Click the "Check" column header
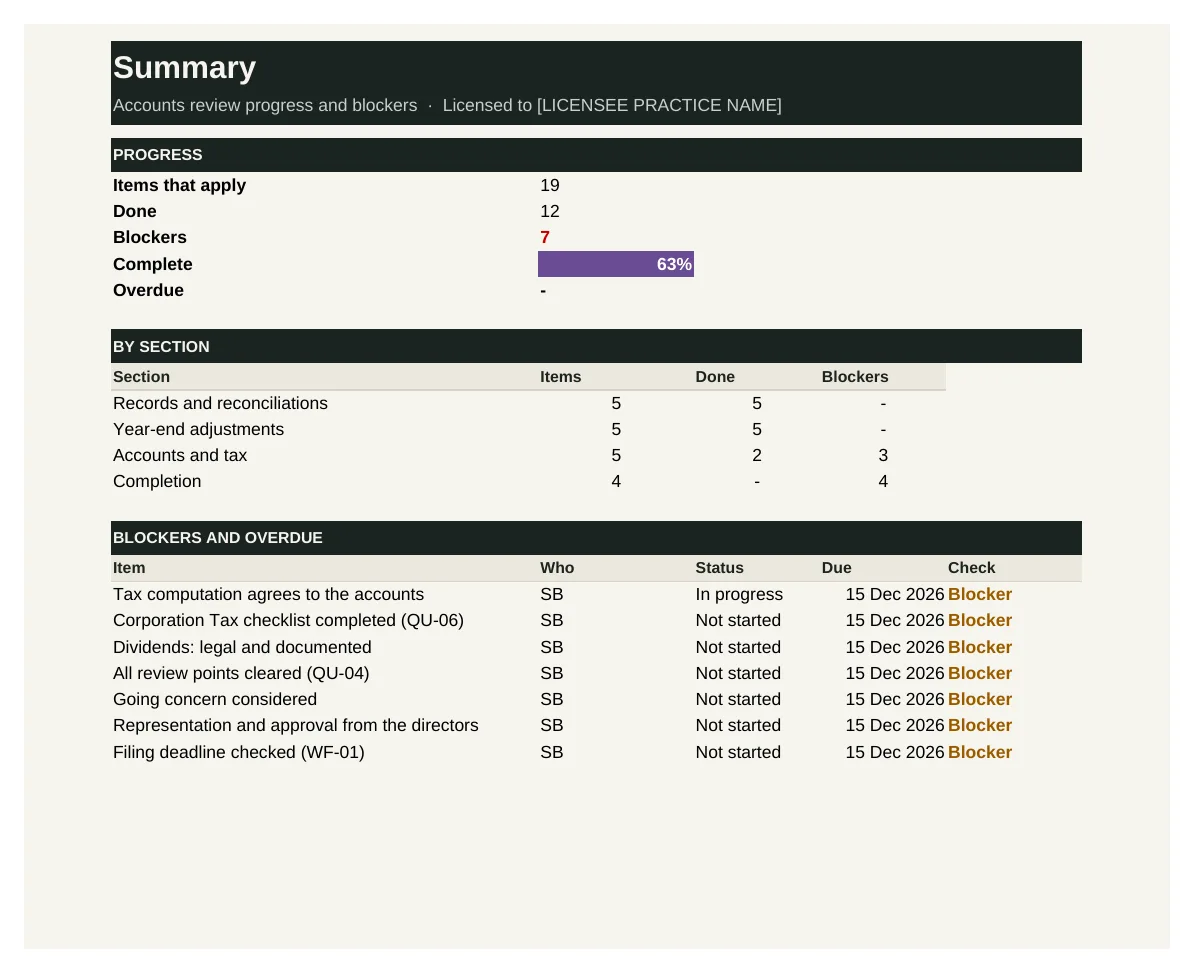1194x973 pixels. point(972,568)
